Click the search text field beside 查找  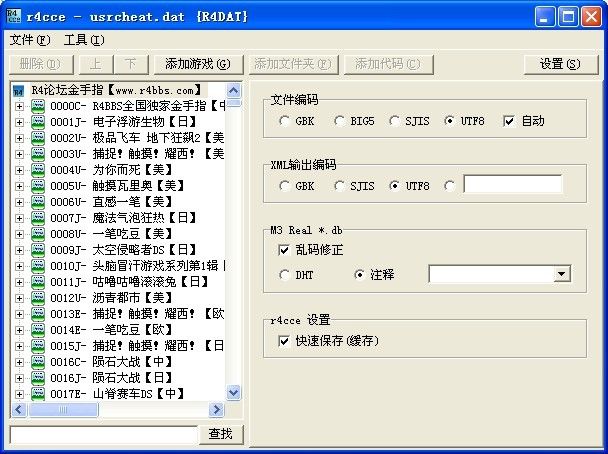click(x=104, y=435)
